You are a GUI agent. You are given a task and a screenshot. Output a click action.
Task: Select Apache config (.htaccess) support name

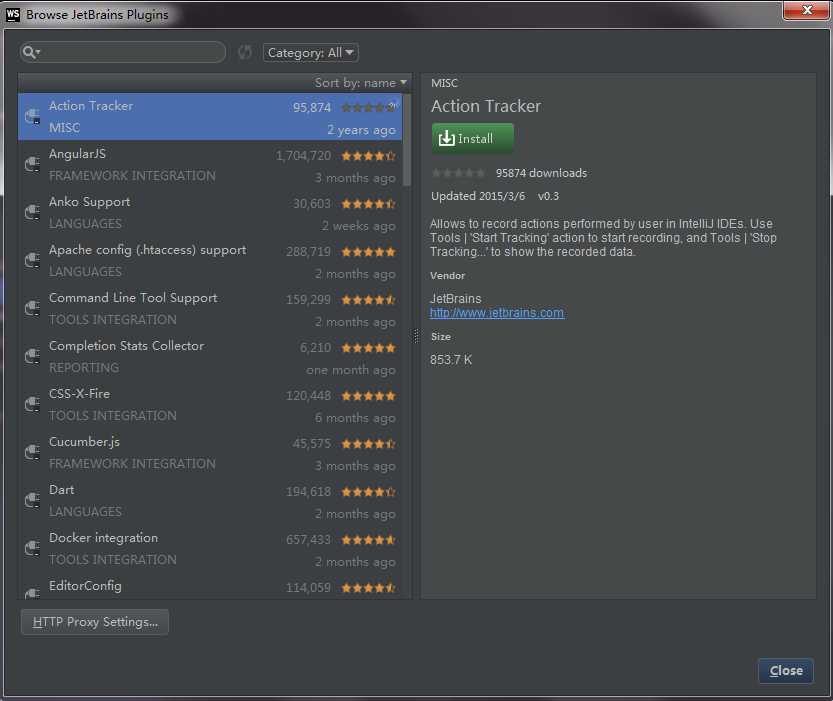(x=148, y=250)
